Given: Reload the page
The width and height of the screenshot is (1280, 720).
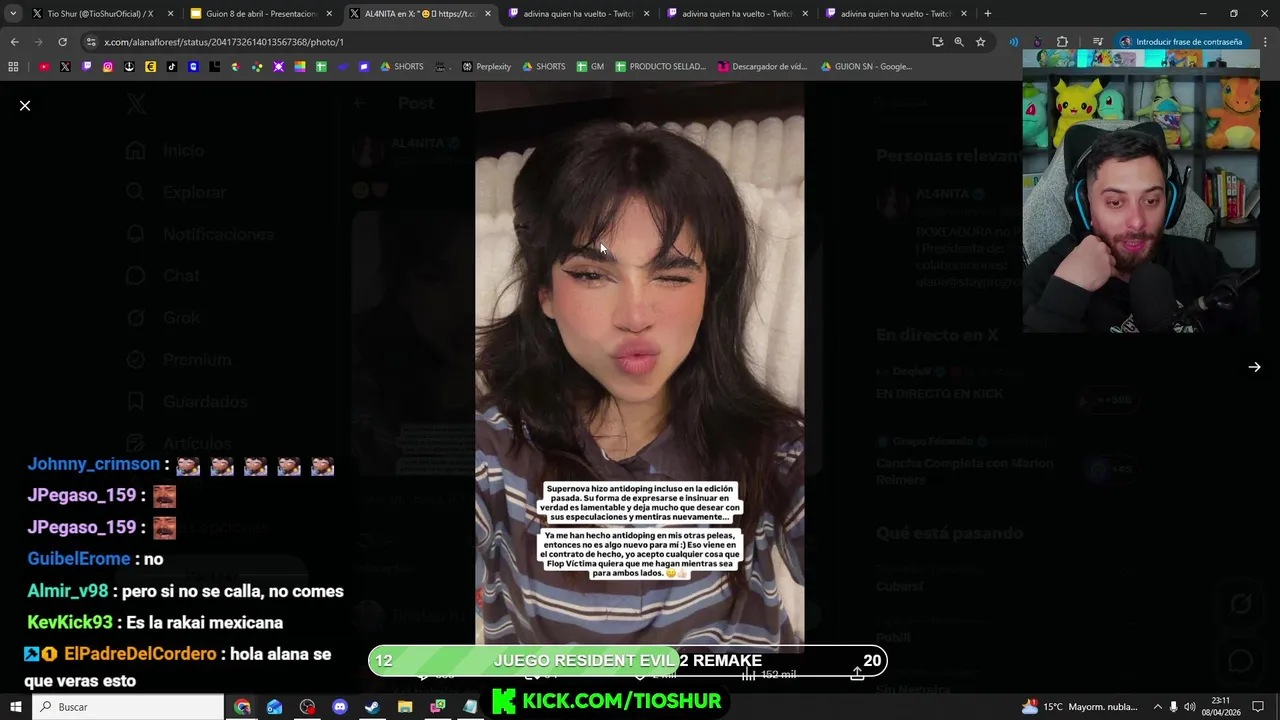Looking at the screenshot, I should coord(62,42).
